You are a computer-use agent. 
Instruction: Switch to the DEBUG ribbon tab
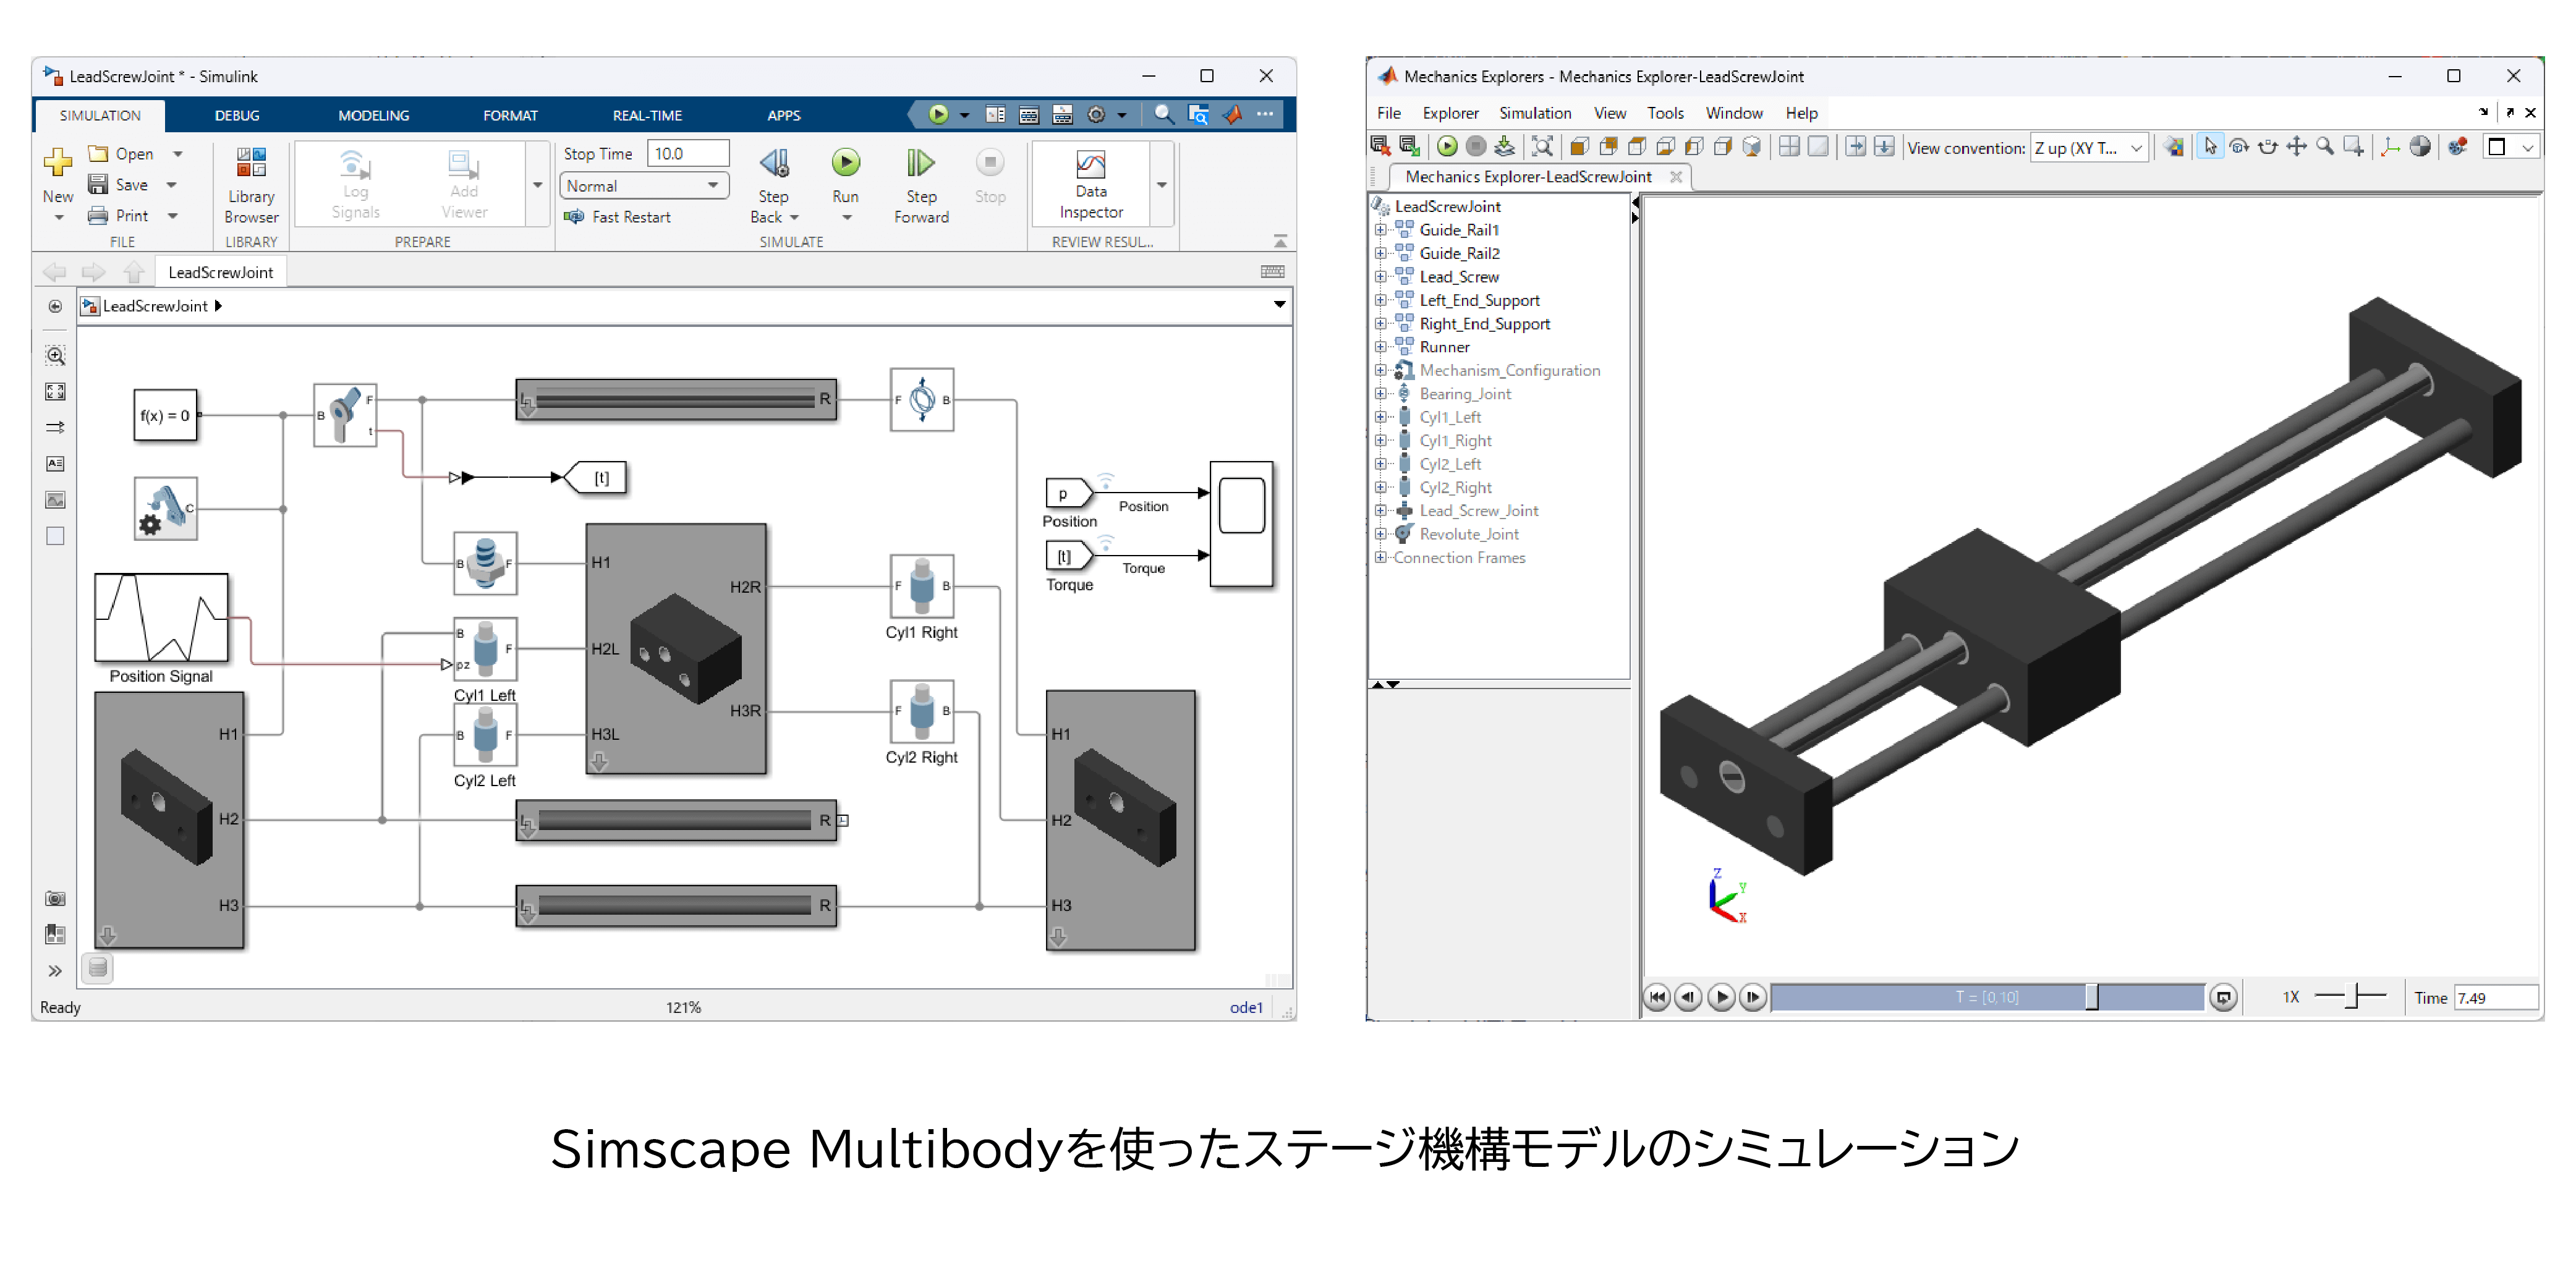click(237, 115)
